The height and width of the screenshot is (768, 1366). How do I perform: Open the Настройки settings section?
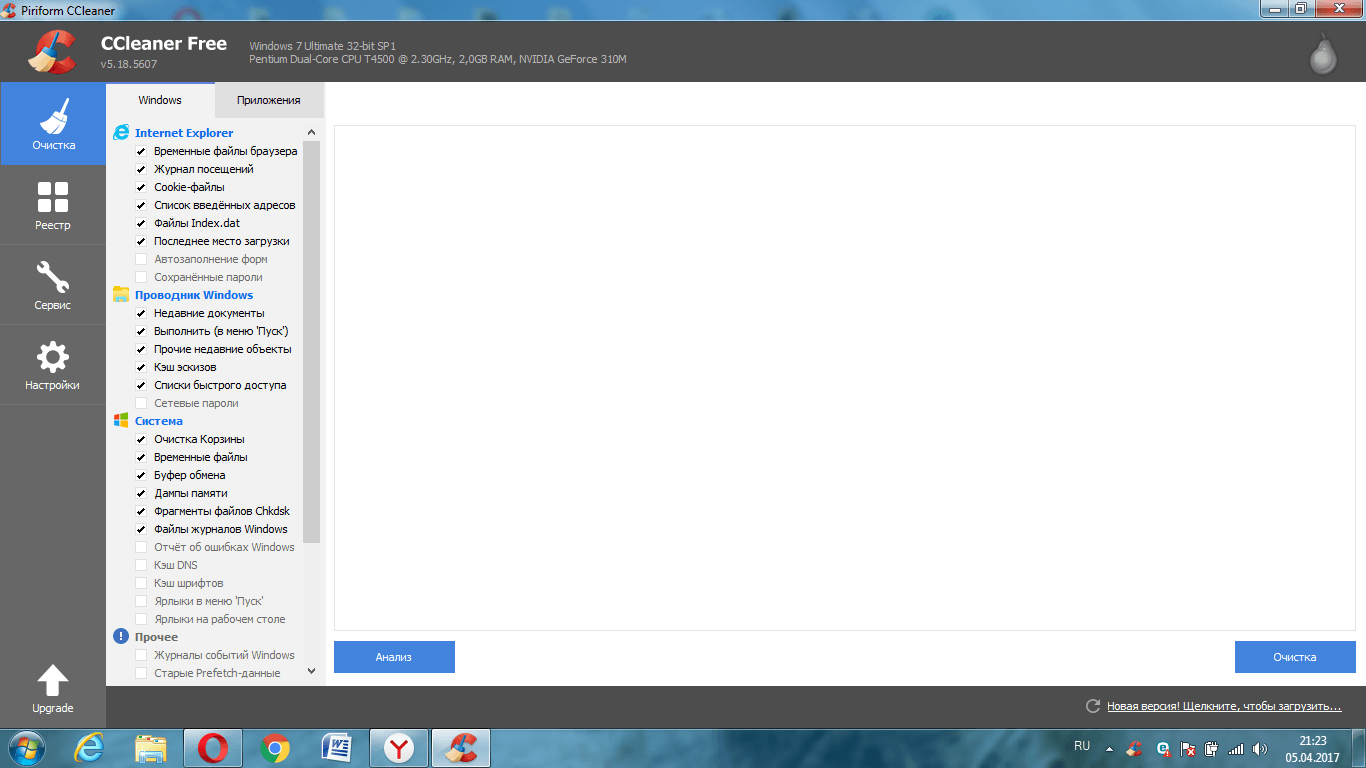point(53,365)
